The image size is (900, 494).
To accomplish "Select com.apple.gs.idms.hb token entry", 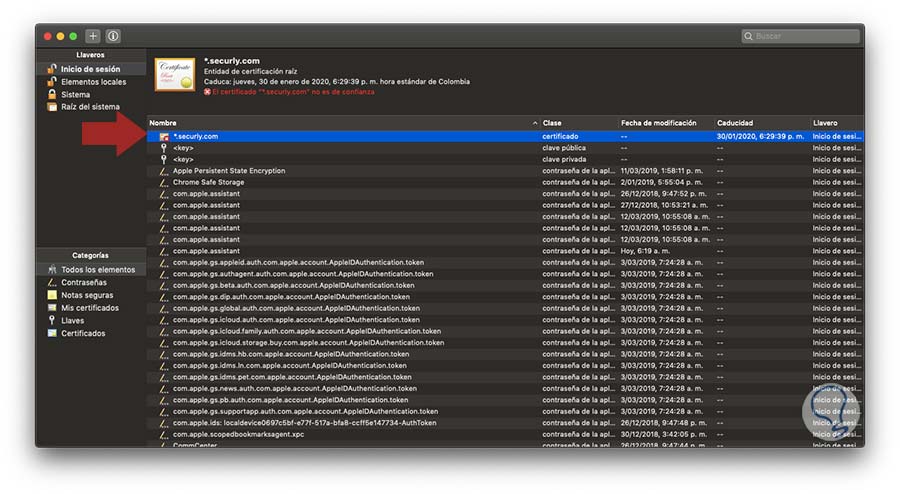I will [x=505, y=355].
